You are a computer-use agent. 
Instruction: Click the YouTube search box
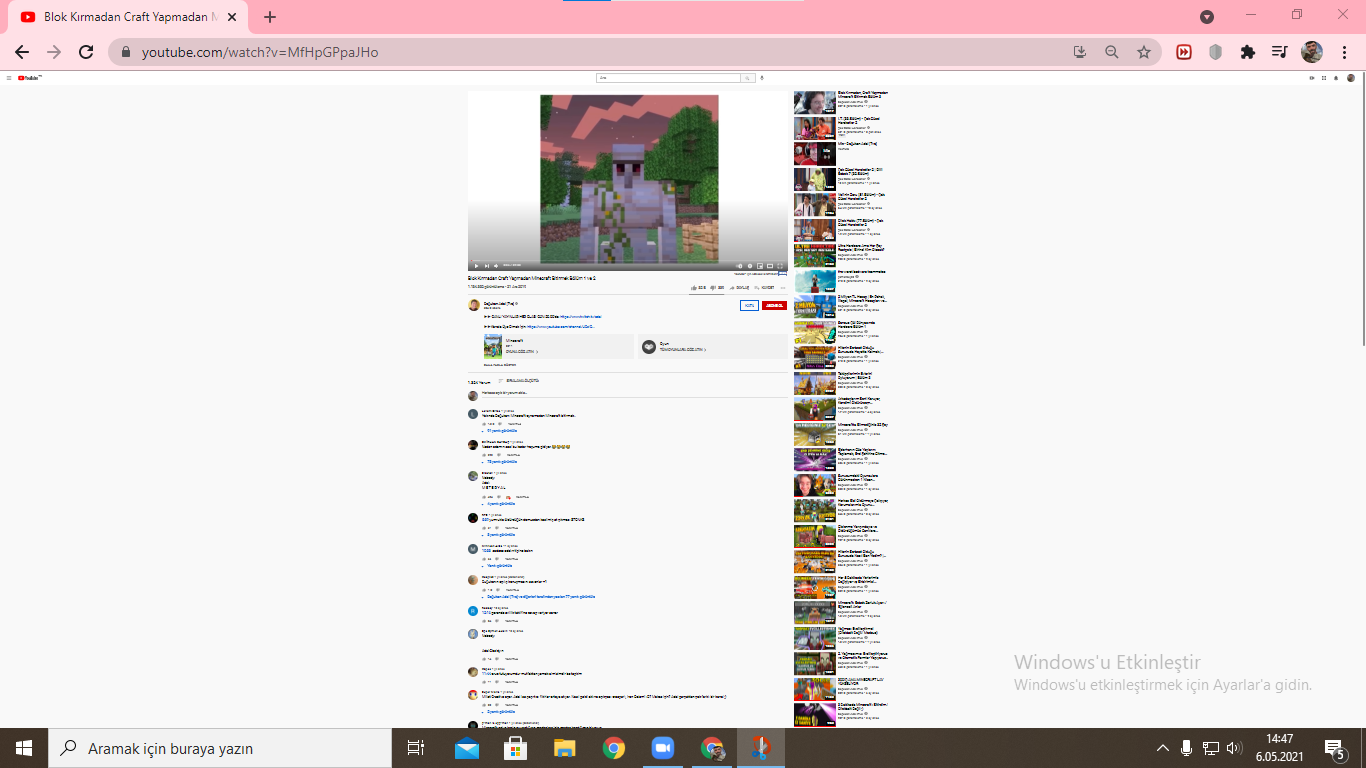668,77
